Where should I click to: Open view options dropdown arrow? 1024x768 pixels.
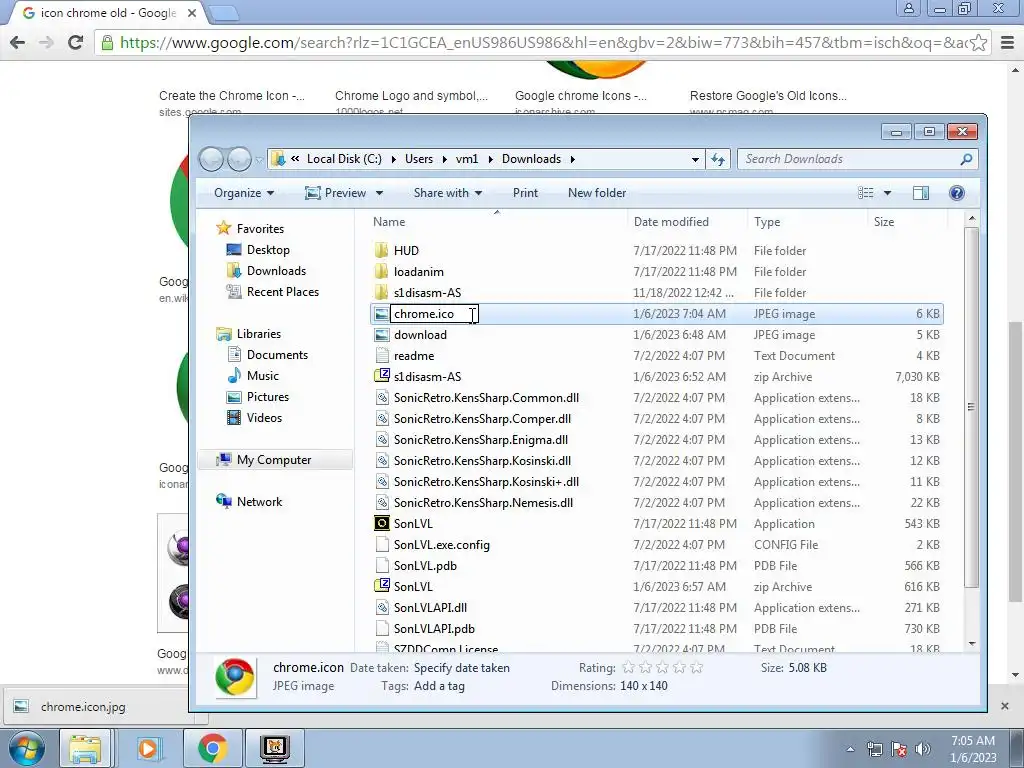887,193
